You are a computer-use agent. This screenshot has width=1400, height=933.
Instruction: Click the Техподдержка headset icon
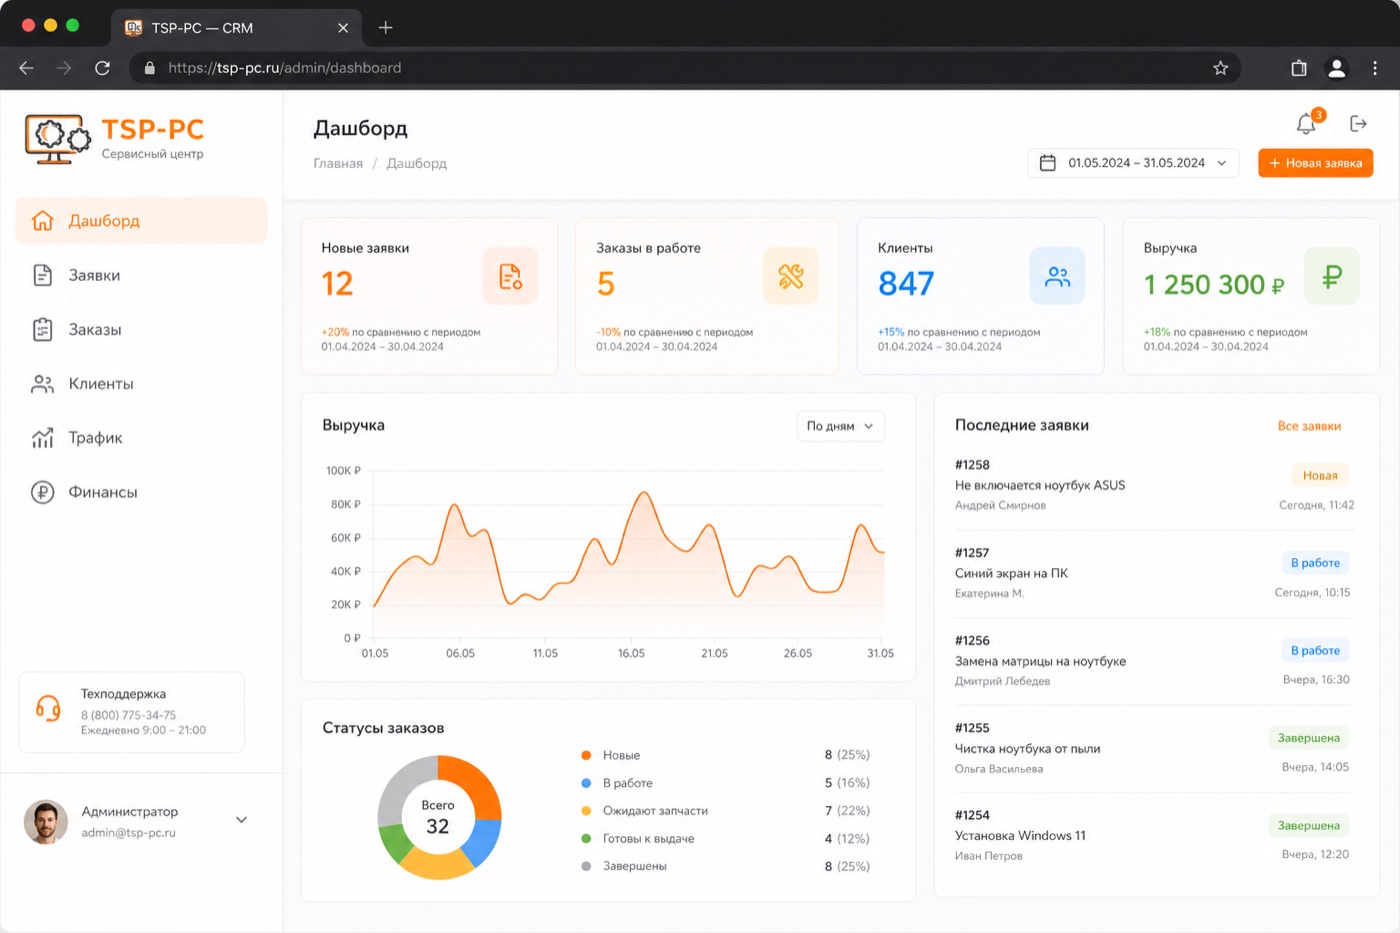tap(48, 709)
